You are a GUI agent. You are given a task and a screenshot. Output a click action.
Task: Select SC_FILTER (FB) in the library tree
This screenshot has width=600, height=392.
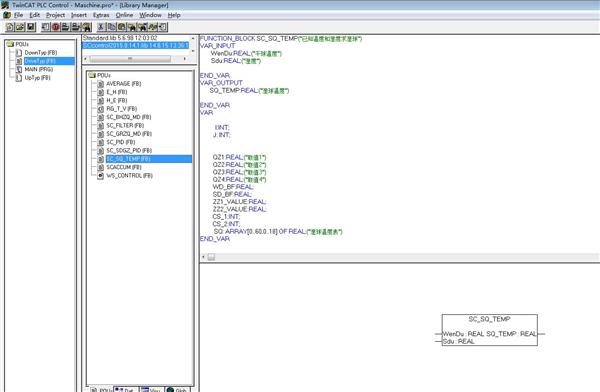pyautogui.click(x=125, y=126)
